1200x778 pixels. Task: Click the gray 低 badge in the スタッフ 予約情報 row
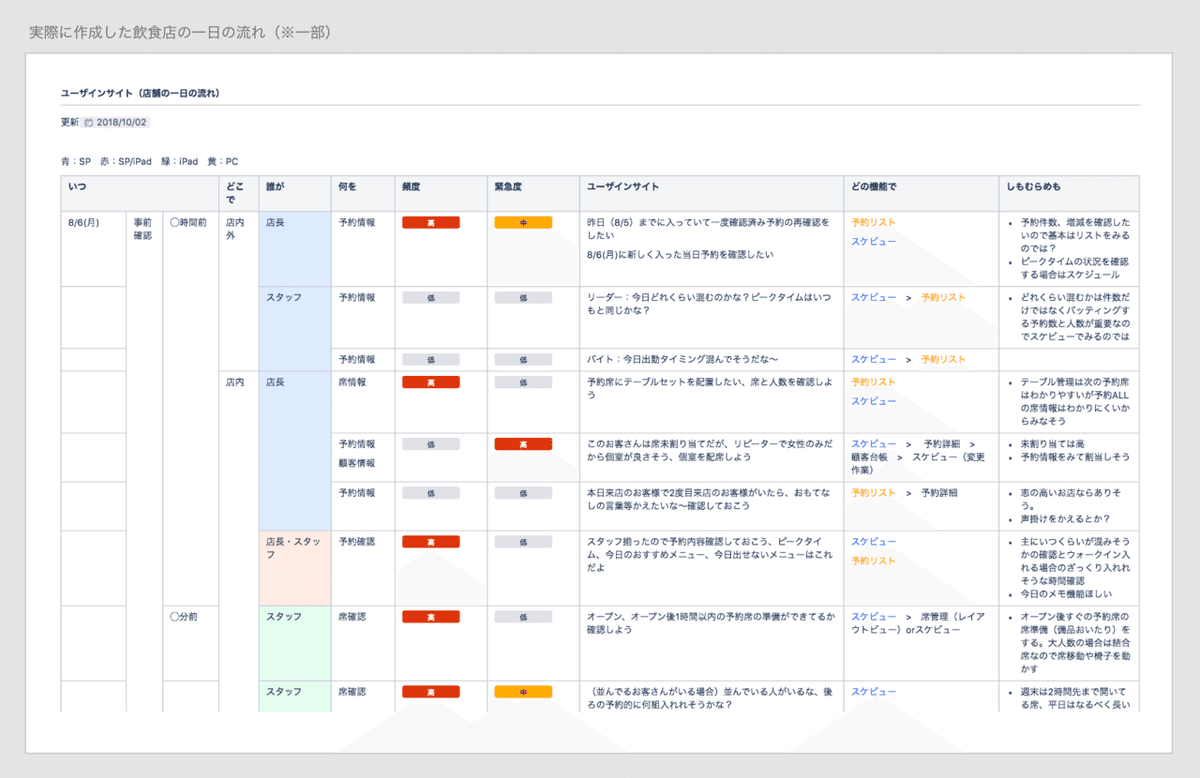point(430,297)
